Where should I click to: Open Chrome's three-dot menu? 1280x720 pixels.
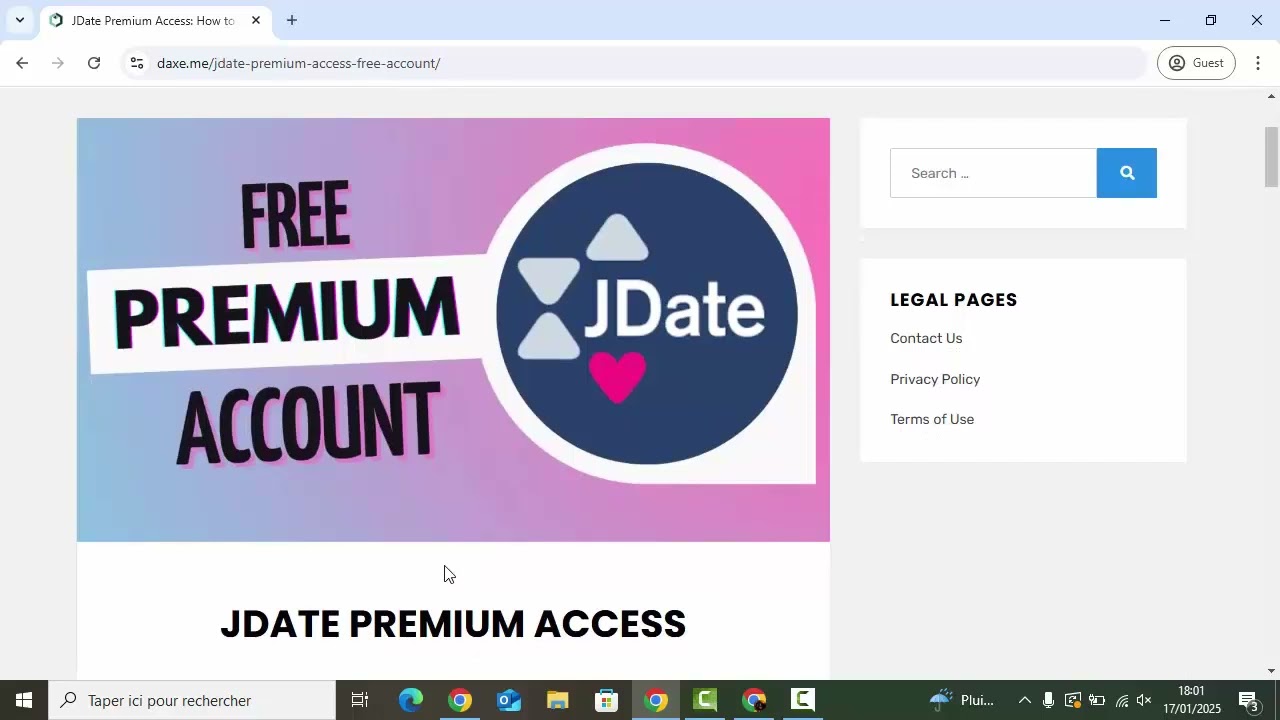click(1258, 63)
